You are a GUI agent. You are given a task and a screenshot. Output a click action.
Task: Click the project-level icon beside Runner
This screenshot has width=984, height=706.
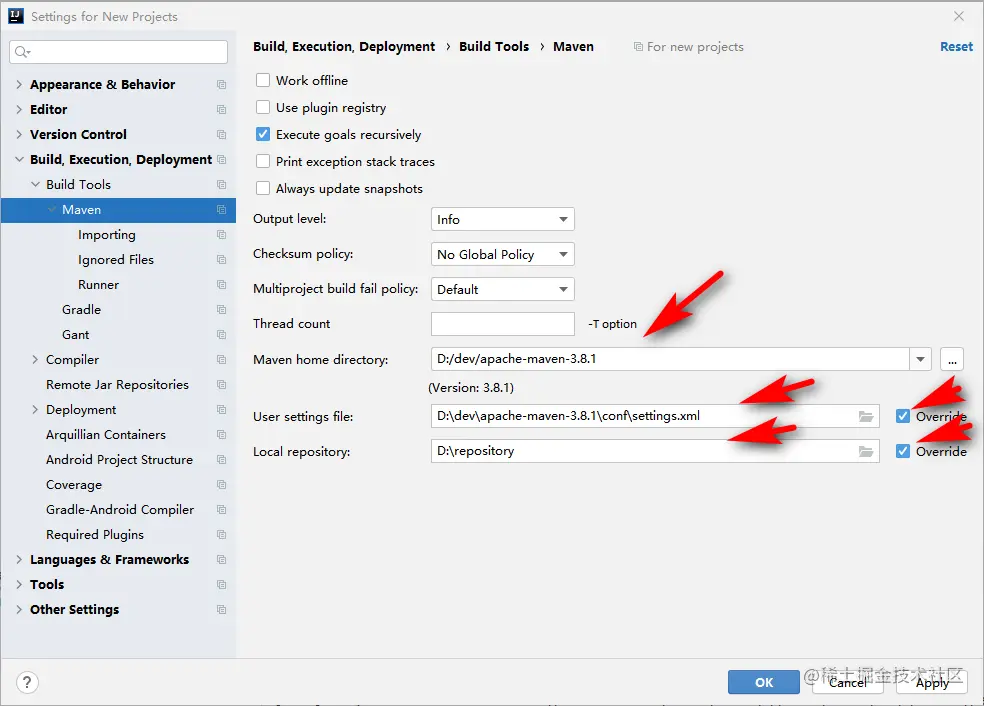pos(222,285)
